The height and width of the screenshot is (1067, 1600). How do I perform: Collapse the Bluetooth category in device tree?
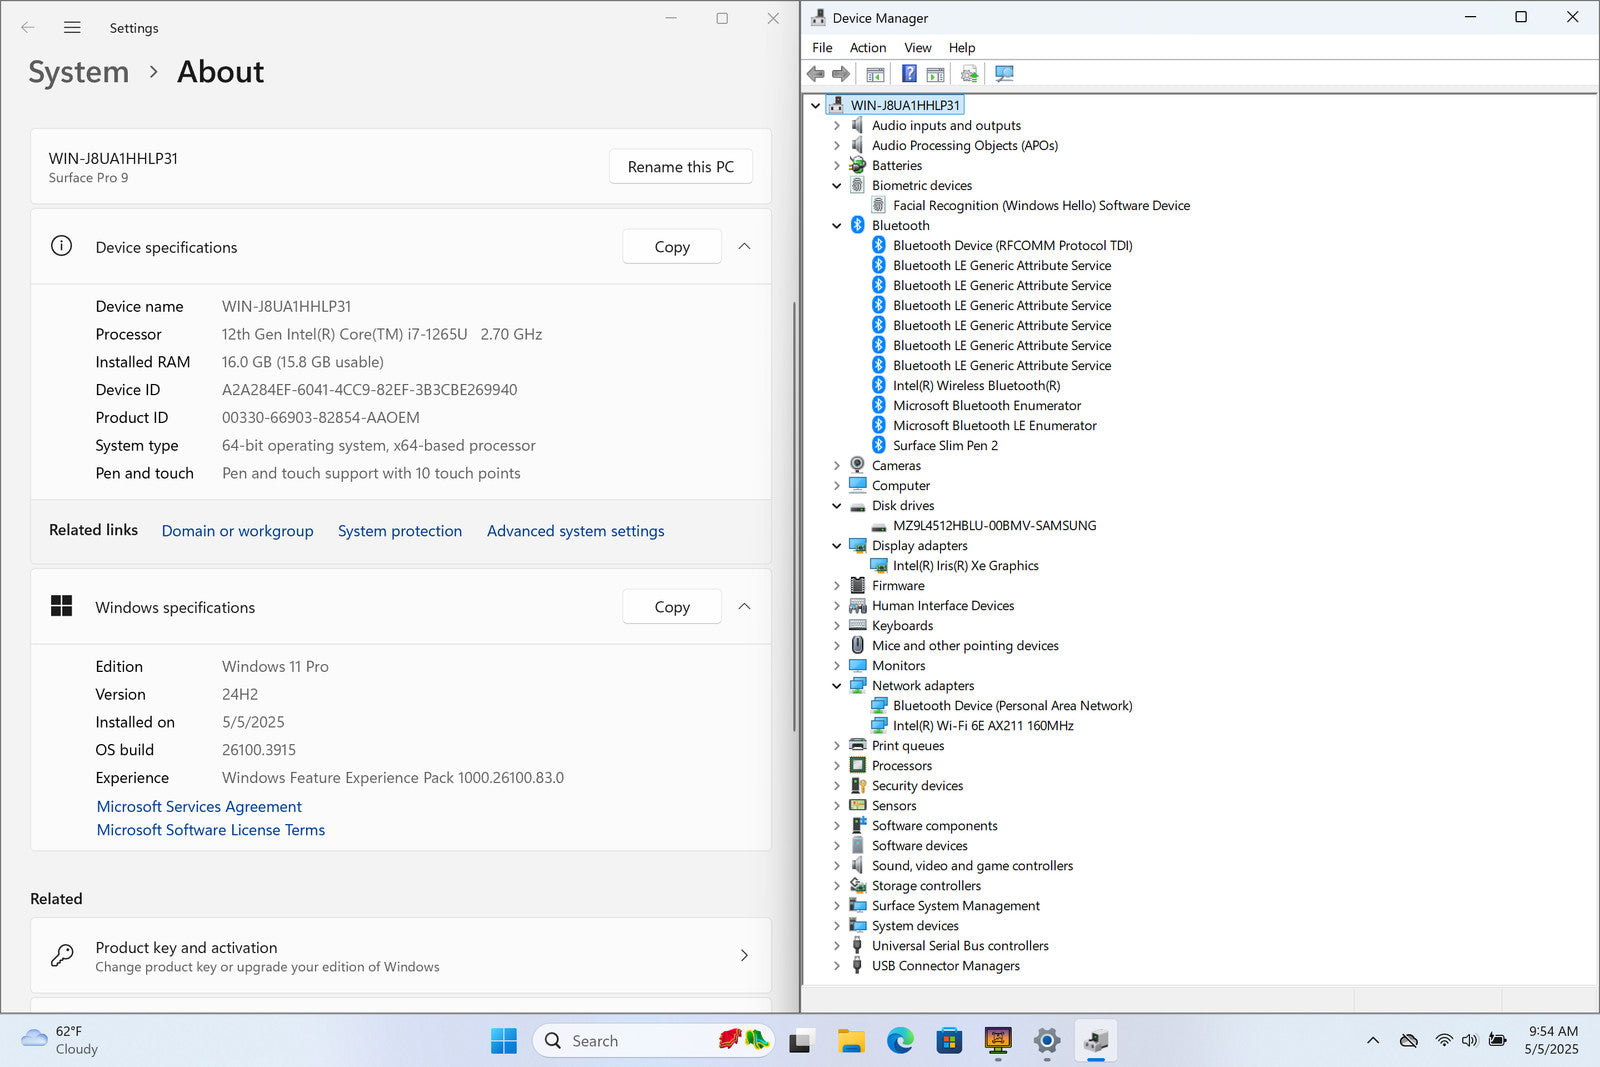[x=837, y=226]
